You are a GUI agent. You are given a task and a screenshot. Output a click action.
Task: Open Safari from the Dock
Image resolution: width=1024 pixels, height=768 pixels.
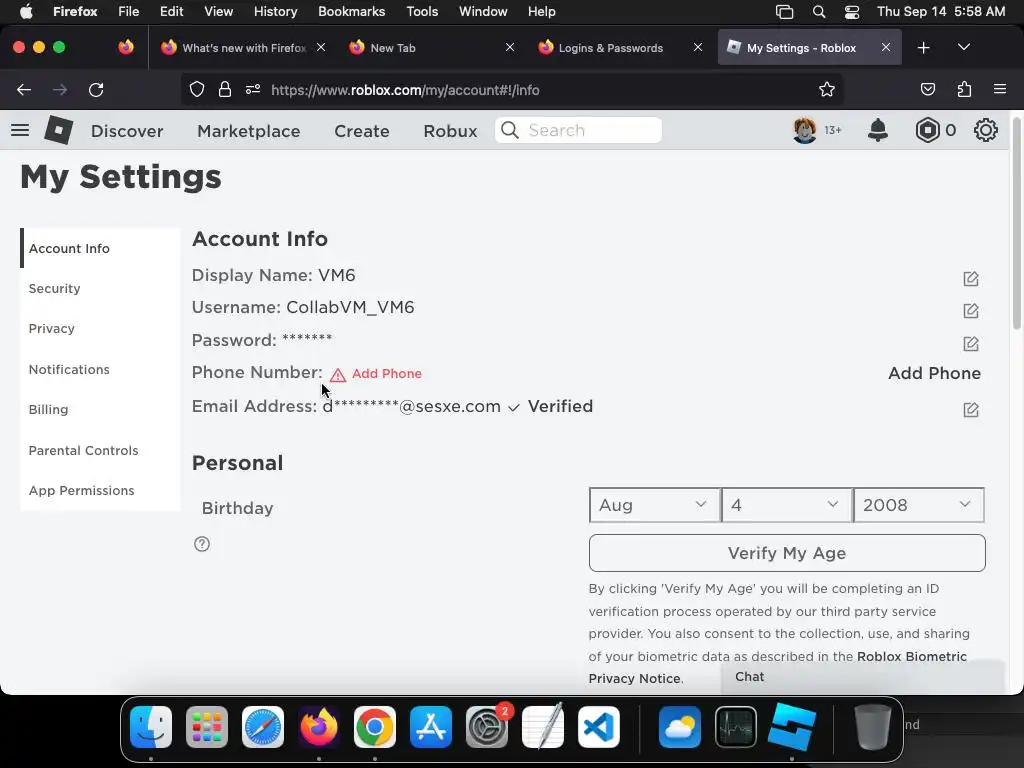coord(263,727)
